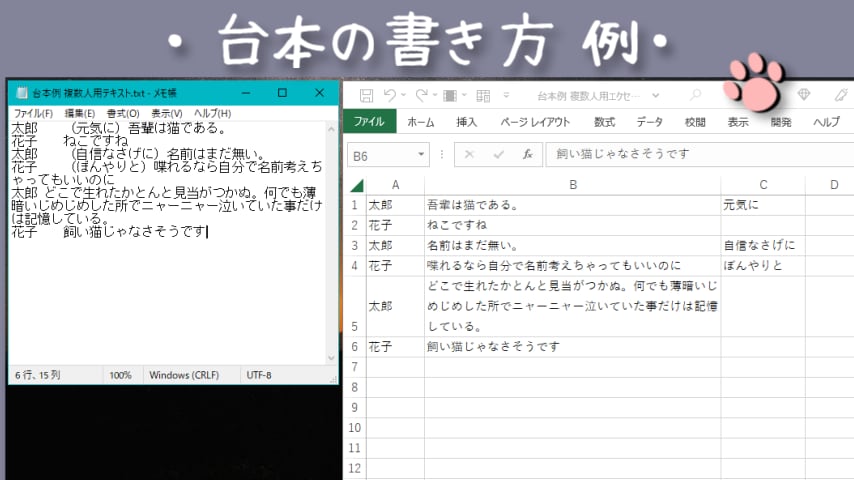This screenshot has width=854, height=480.
Task: Open Customize Quick Access Toolbar arrow
Action: coord(506,95)
